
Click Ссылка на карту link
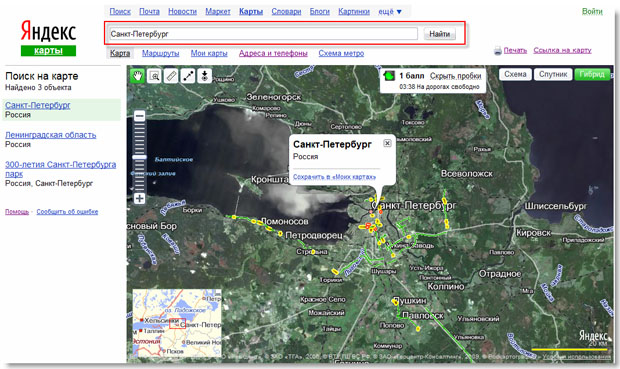pyautogui.click(x=562, y=50)
